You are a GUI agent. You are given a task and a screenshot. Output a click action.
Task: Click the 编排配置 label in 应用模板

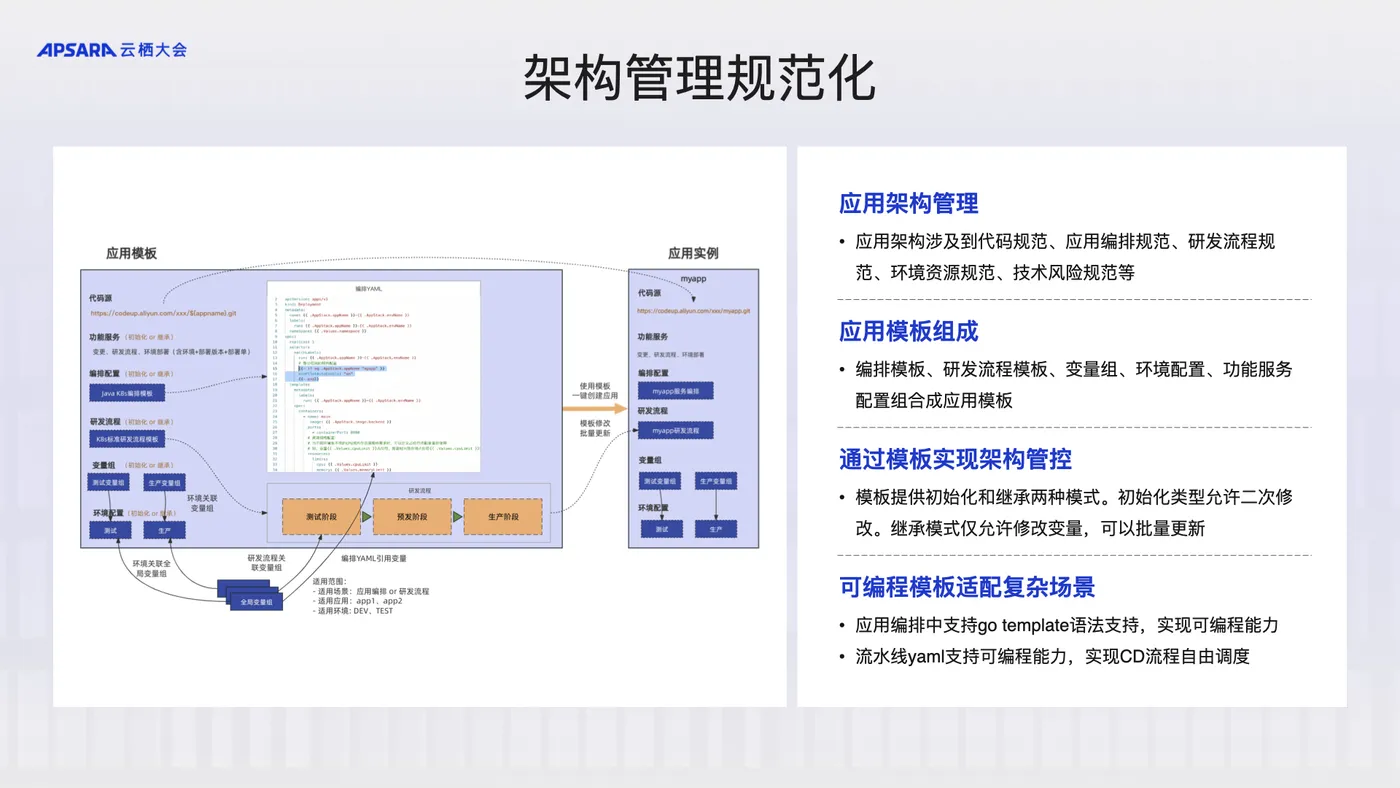point(106,373)
